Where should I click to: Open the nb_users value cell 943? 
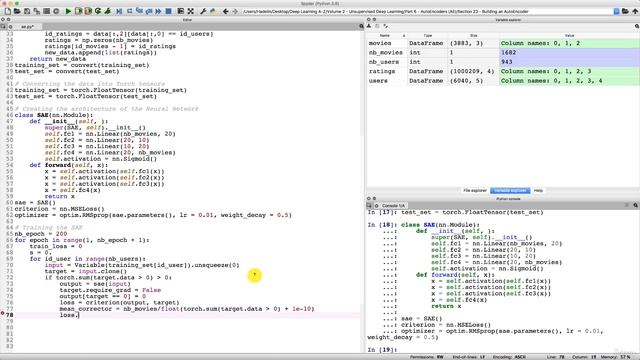pyautogui.click(x=569, y=62)
